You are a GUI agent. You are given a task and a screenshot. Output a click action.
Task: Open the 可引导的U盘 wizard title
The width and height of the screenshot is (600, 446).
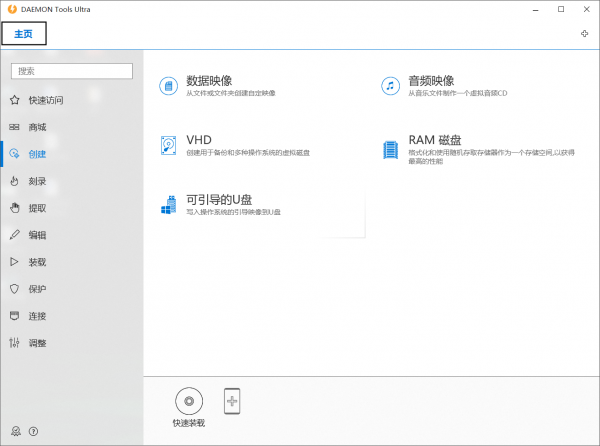tap(219, 200)
